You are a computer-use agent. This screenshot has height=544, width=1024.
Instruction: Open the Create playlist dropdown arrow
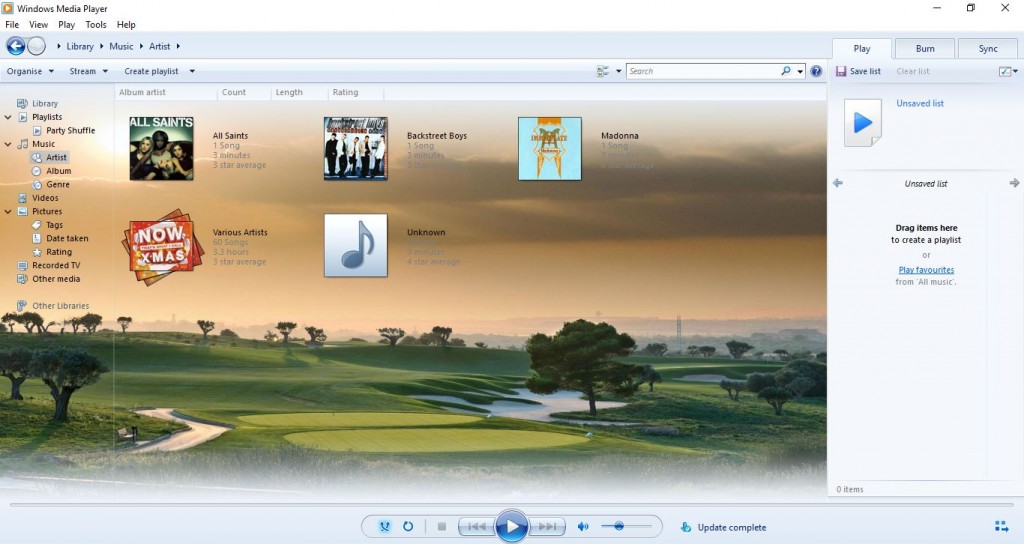tap(192, 71)
